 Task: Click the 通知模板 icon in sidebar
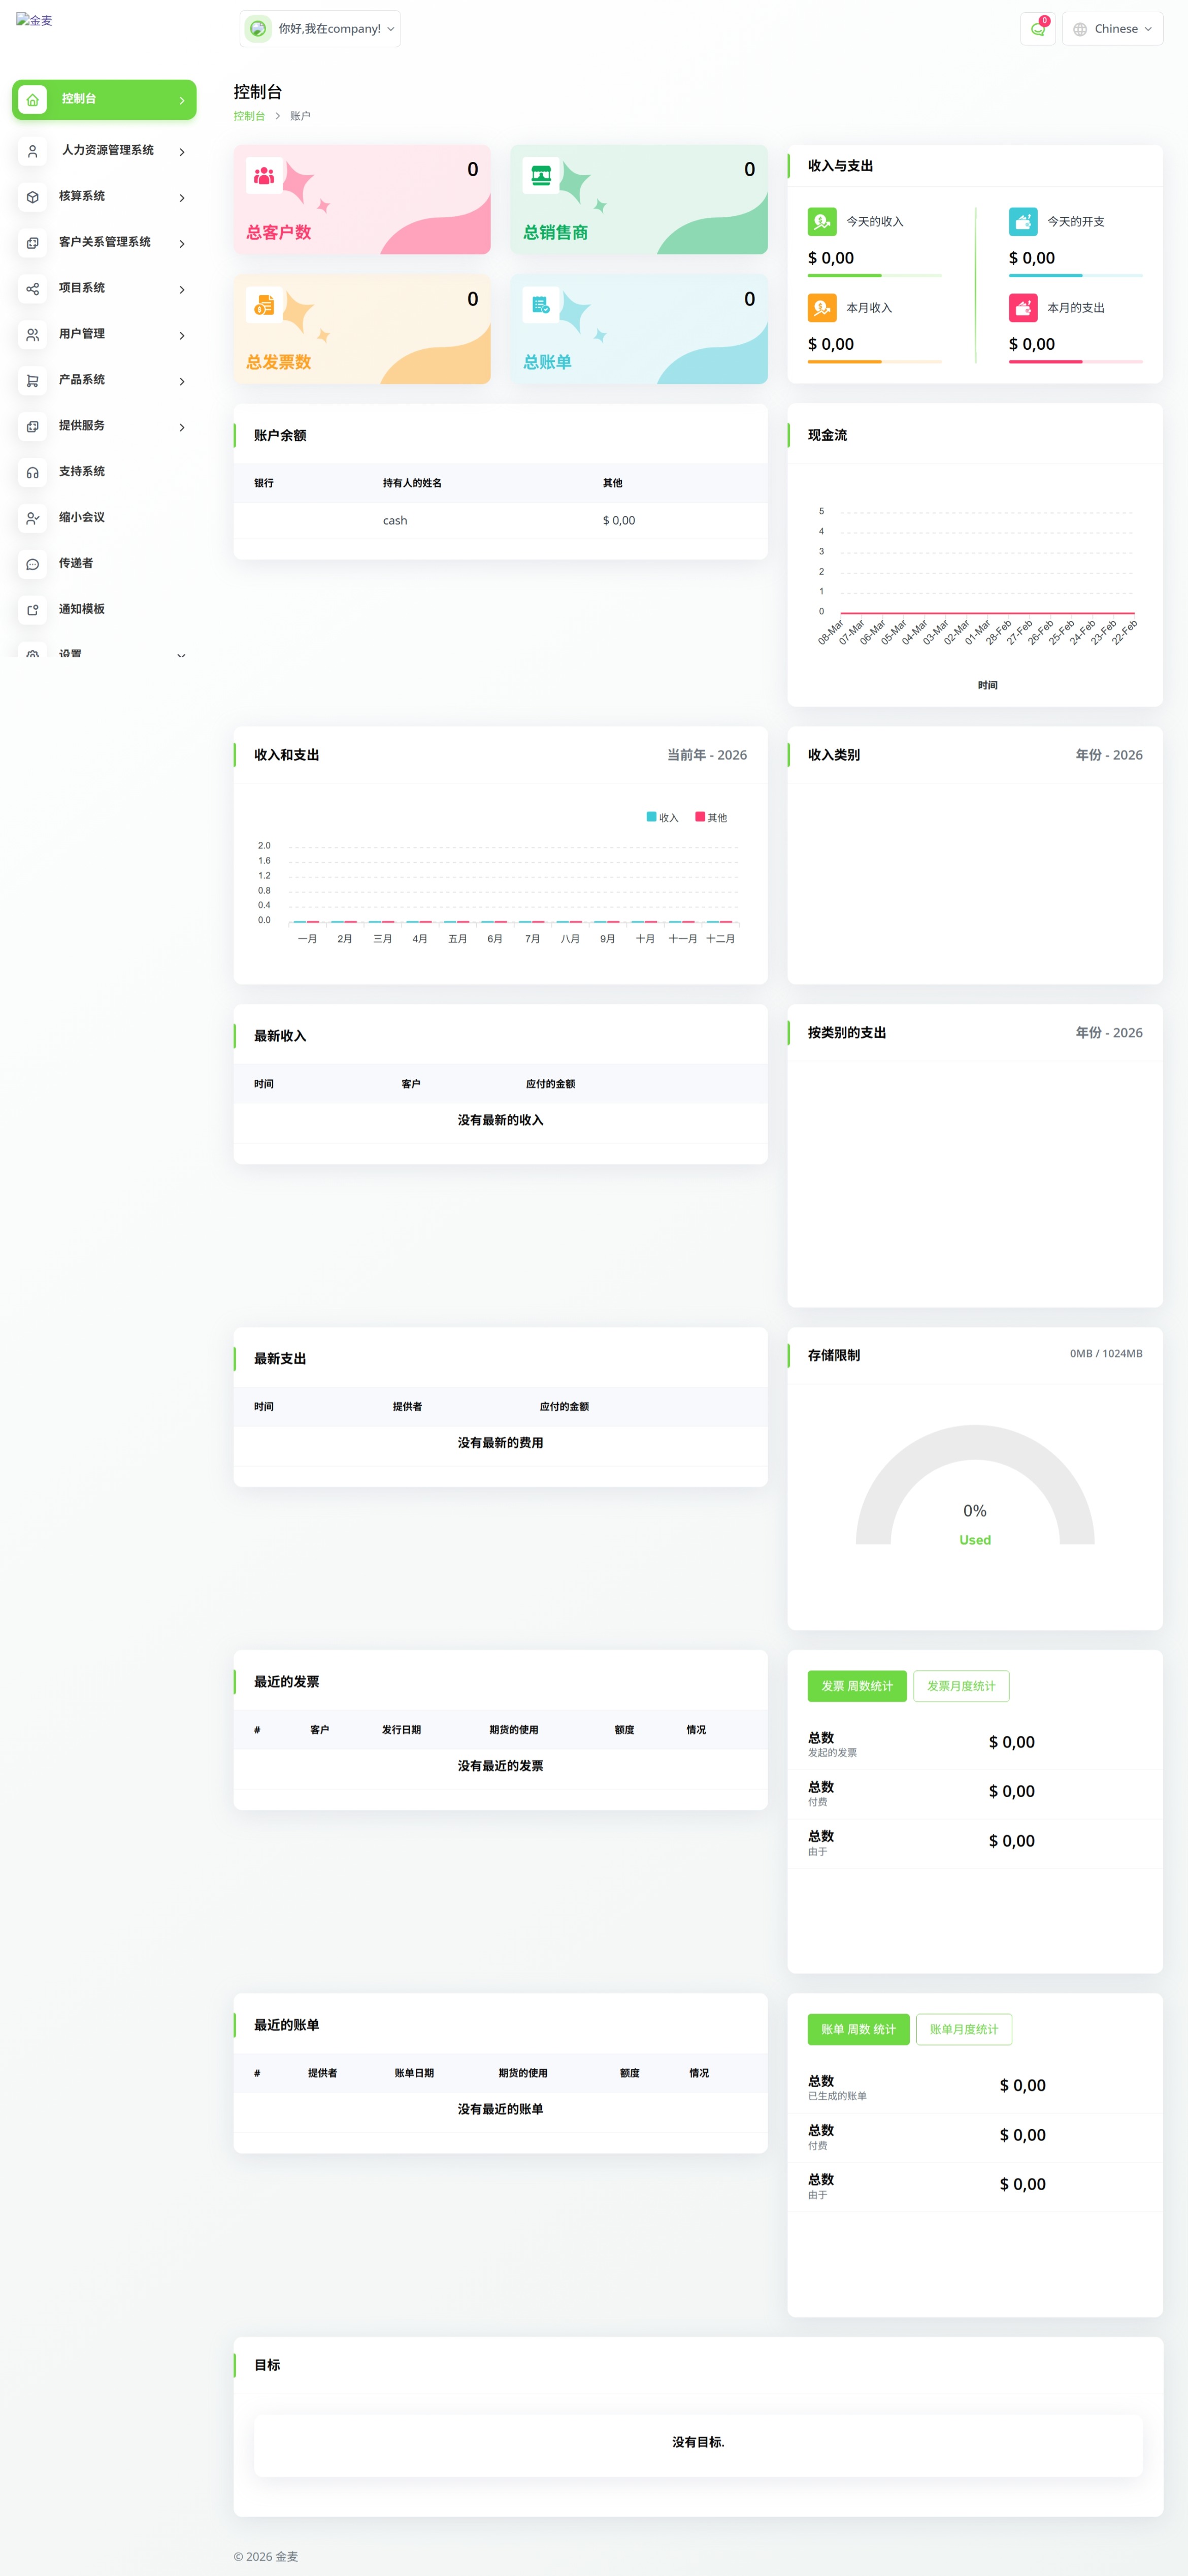point(33,610)
